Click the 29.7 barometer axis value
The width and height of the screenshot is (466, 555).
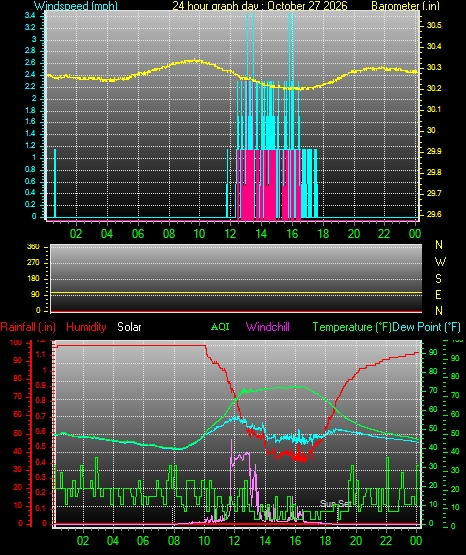[x=434, y=193]
